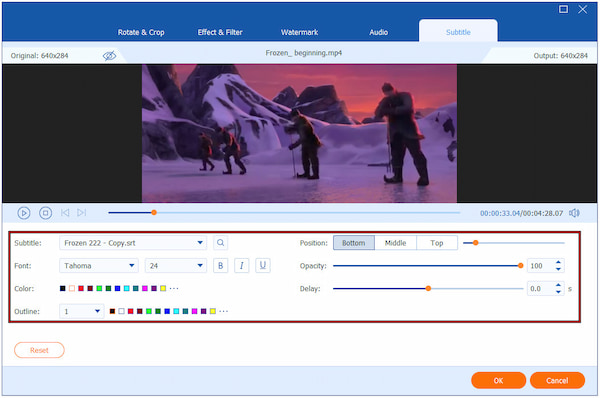Increase delay with the up arrow

558,285
